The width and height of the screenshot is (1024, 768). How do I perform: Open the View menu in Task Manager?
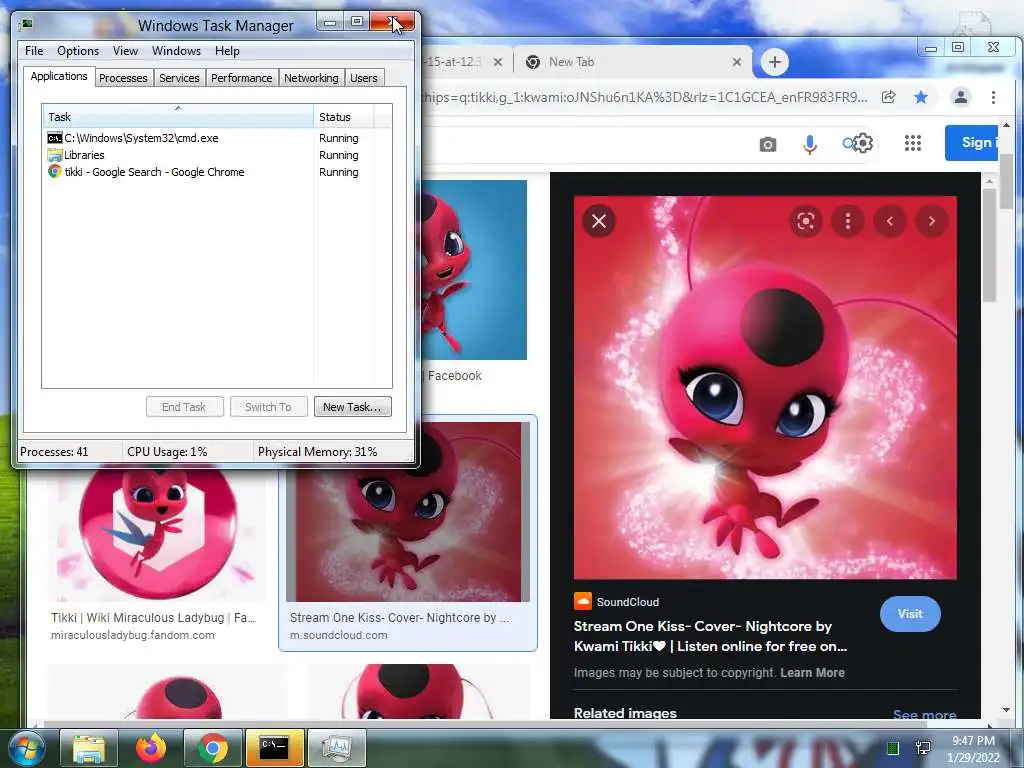125,51
